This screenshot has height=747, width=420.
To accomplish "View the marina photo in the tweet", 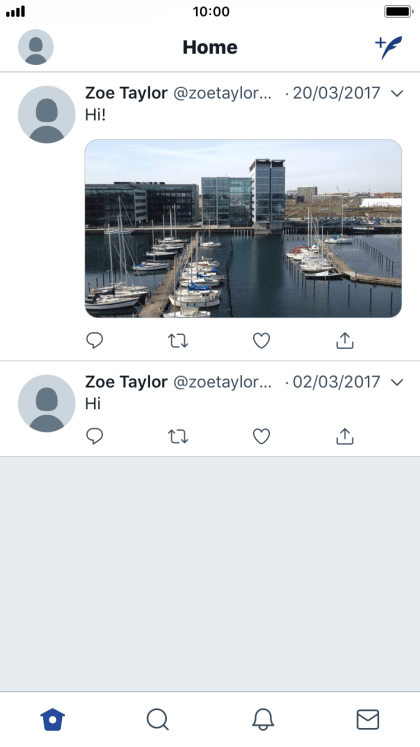I will [x=243, y=229].
